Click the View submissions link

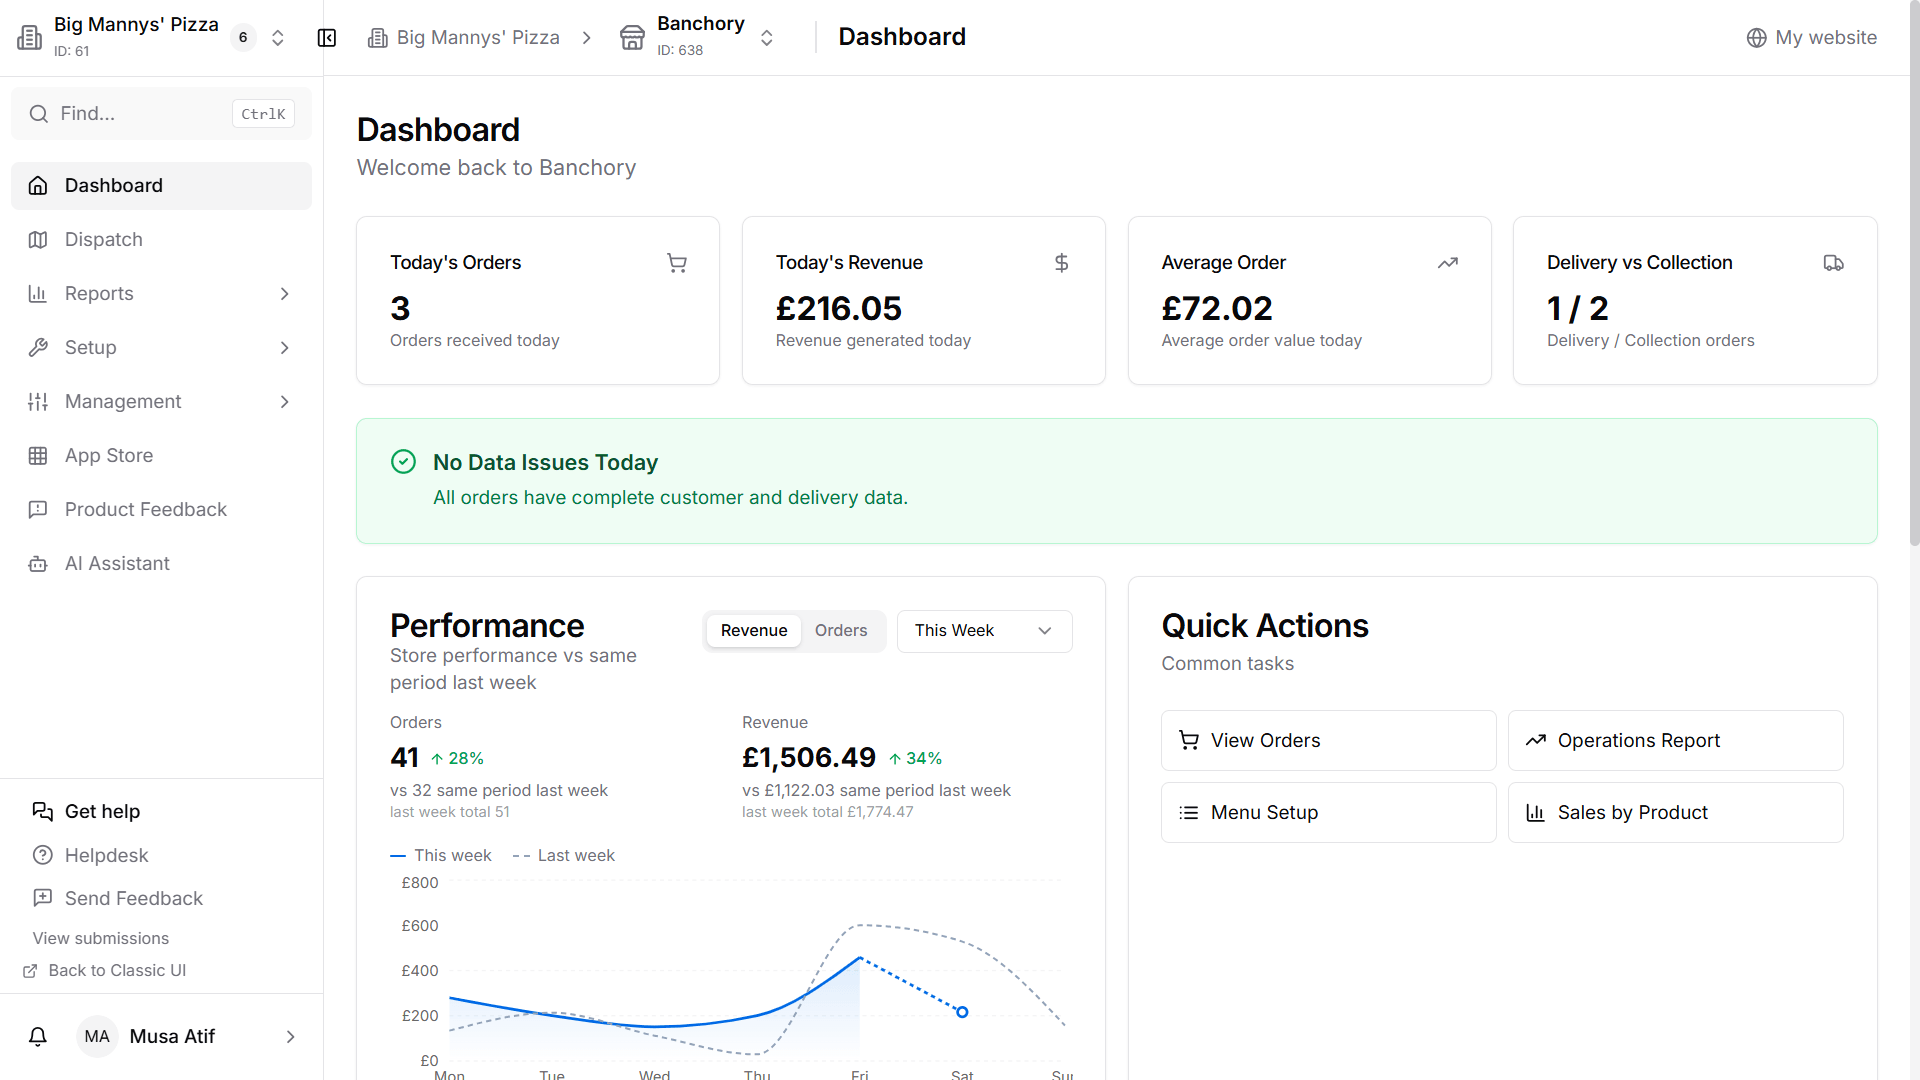tap(101, 939)
